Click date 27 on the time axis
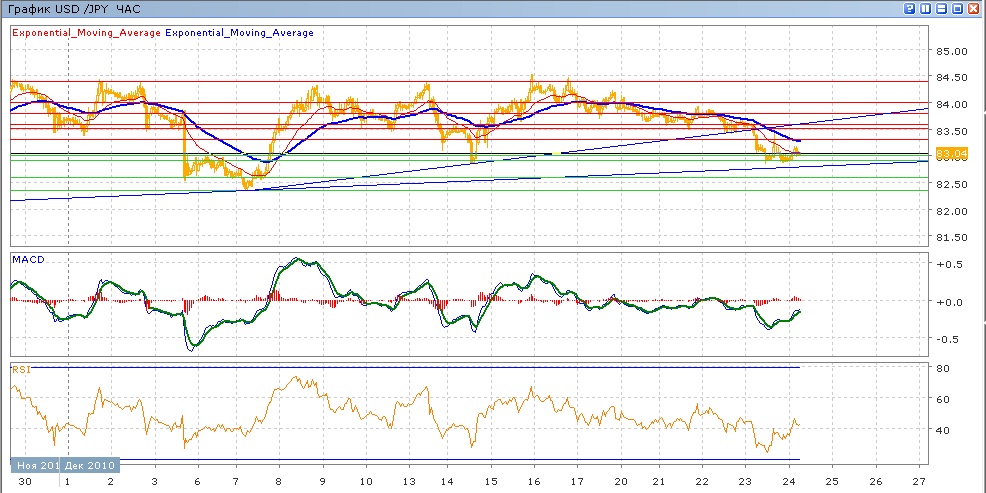The width and height of the screenshot is (986, 493). pos(918,482)
